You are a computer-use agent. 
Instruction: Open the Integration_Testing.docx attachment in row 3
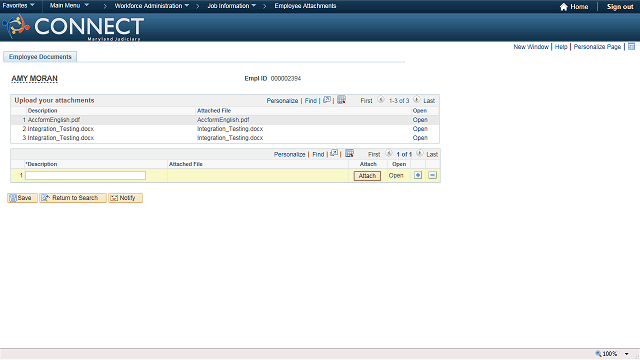click(420, 138)
